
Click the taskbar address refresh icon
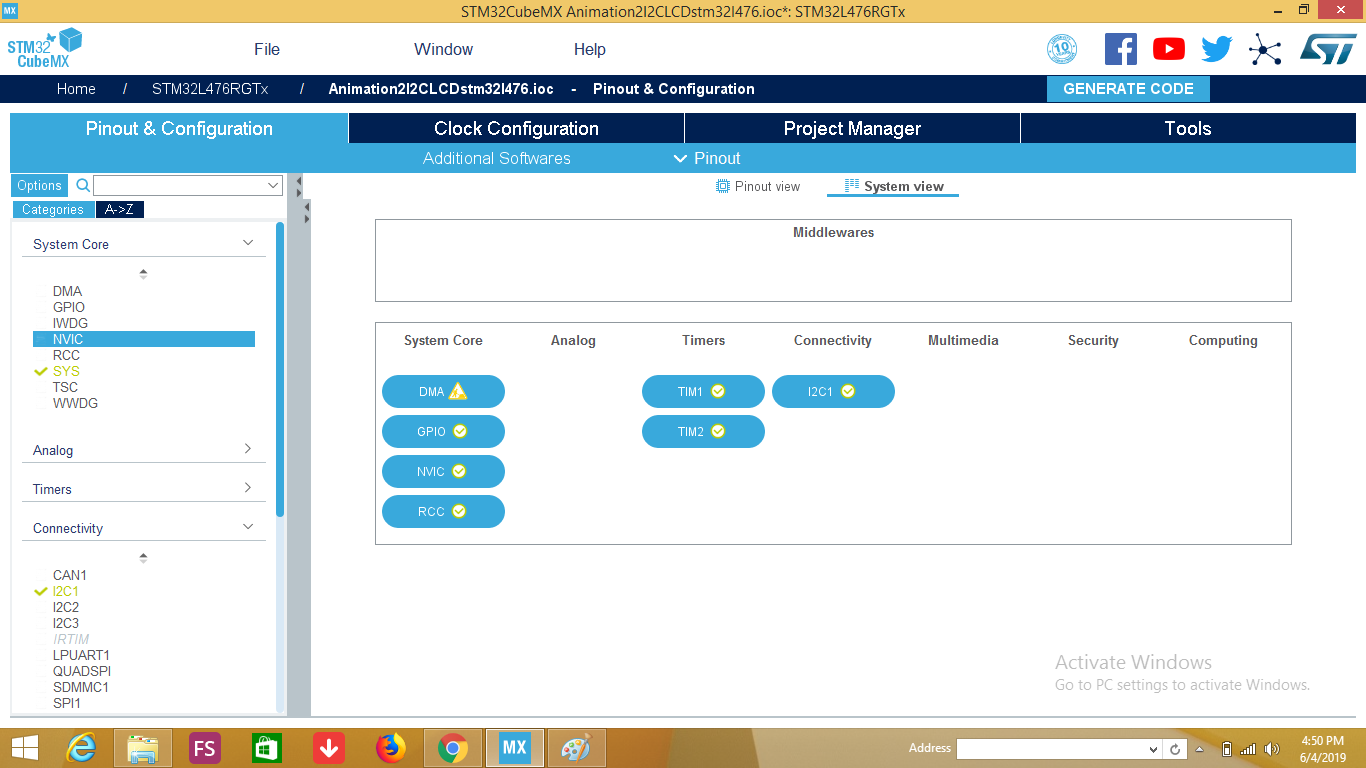1177,749
